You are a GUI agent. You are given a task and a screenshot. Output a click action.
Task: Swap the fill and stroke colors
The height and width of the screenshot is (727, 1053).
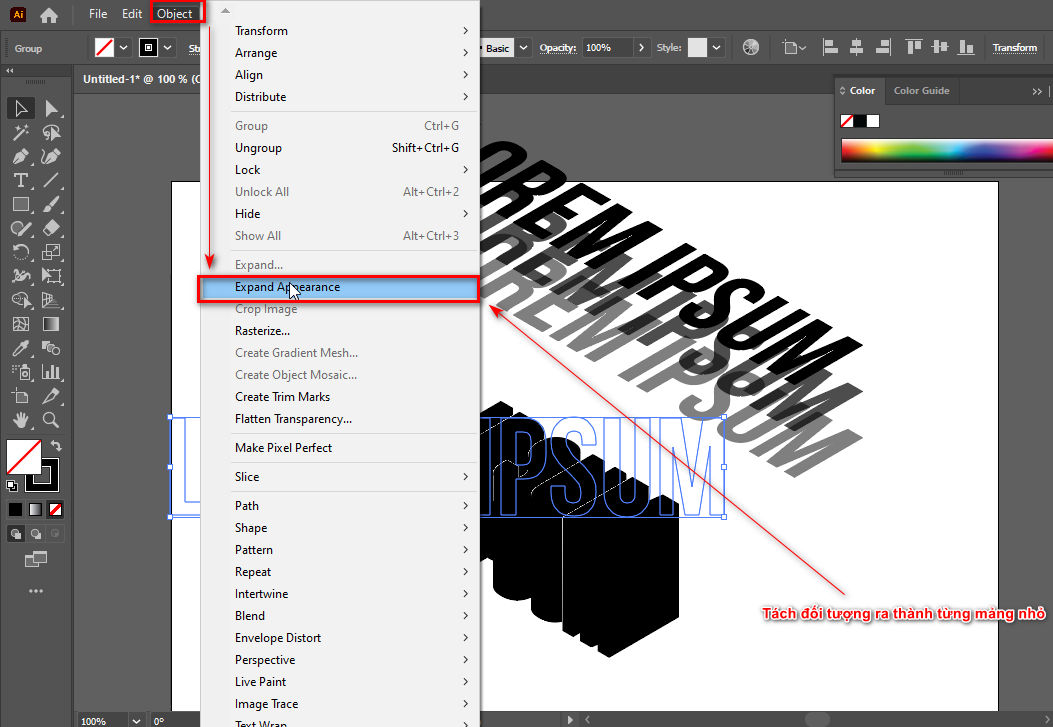coord(56,446)
